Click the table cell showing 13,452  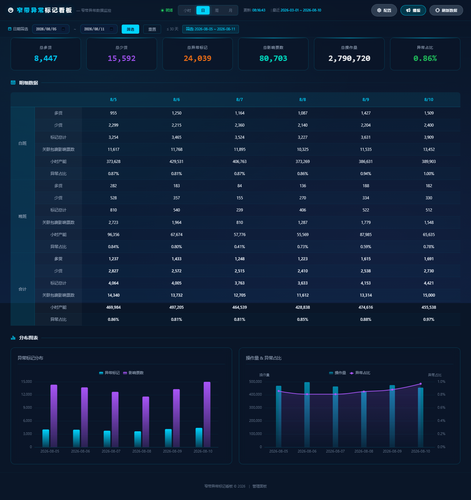[429, 149]
